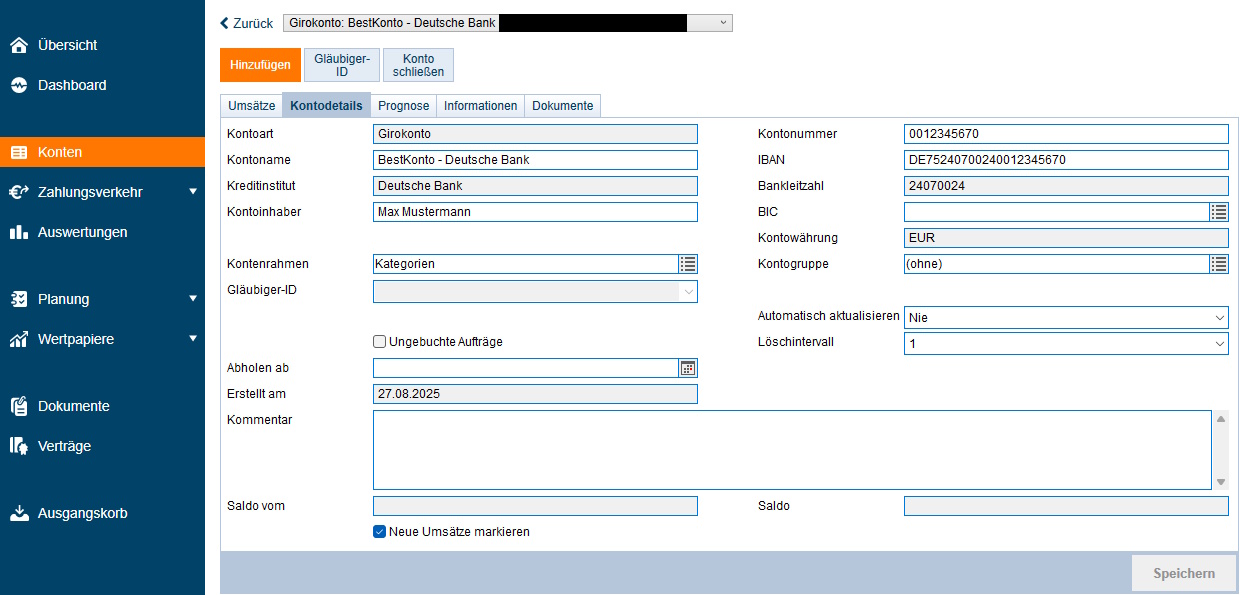Switch to the Prognose tab
Screen dimensions: 1242x595
click(x=404, y=106)
